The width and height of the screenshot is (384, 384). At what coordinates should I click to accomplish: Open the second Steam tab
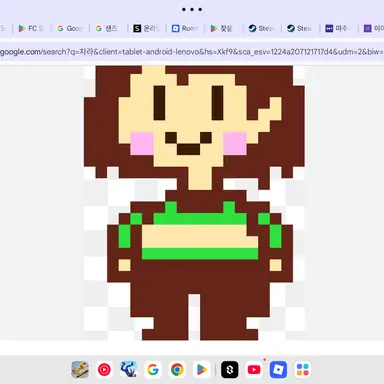point(300,29)
